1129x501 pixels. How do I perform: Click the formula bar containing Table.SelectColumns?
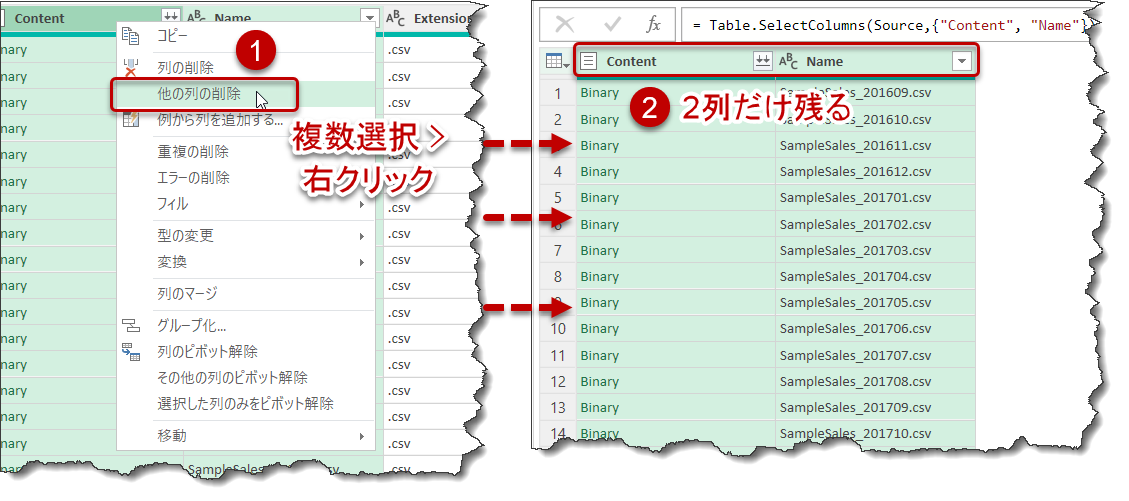point(886,25)
